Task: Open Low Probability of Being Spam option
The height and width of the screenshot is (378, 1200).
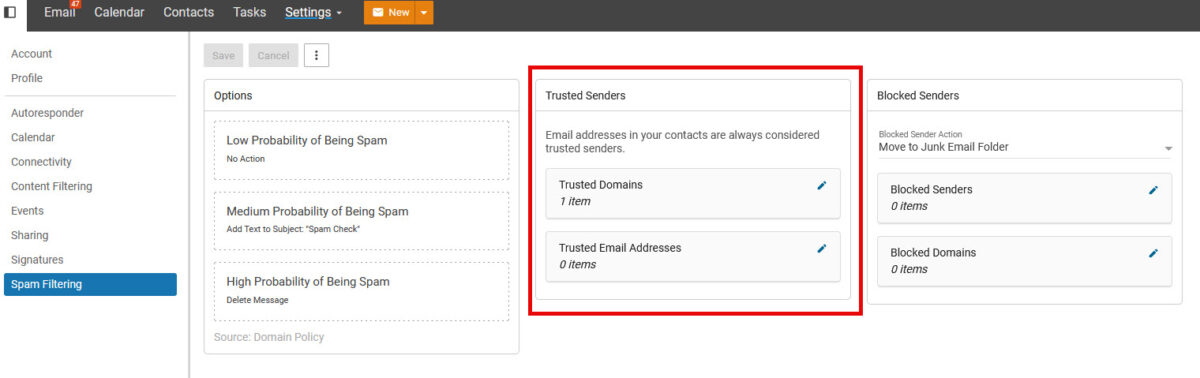Action: point(361,150)
